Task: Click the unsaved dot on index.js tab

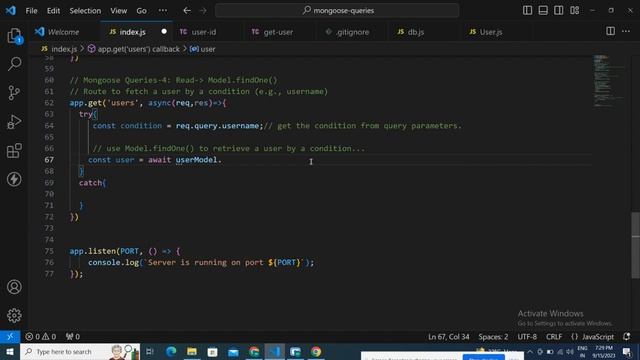Action: point(164,31)
